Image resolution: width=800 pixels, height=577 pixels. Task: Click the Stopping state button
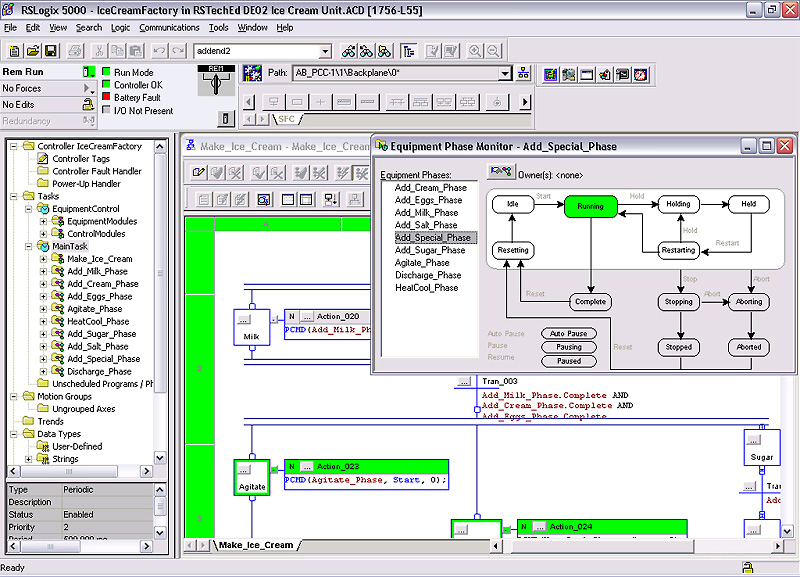(x=678, y=302)
